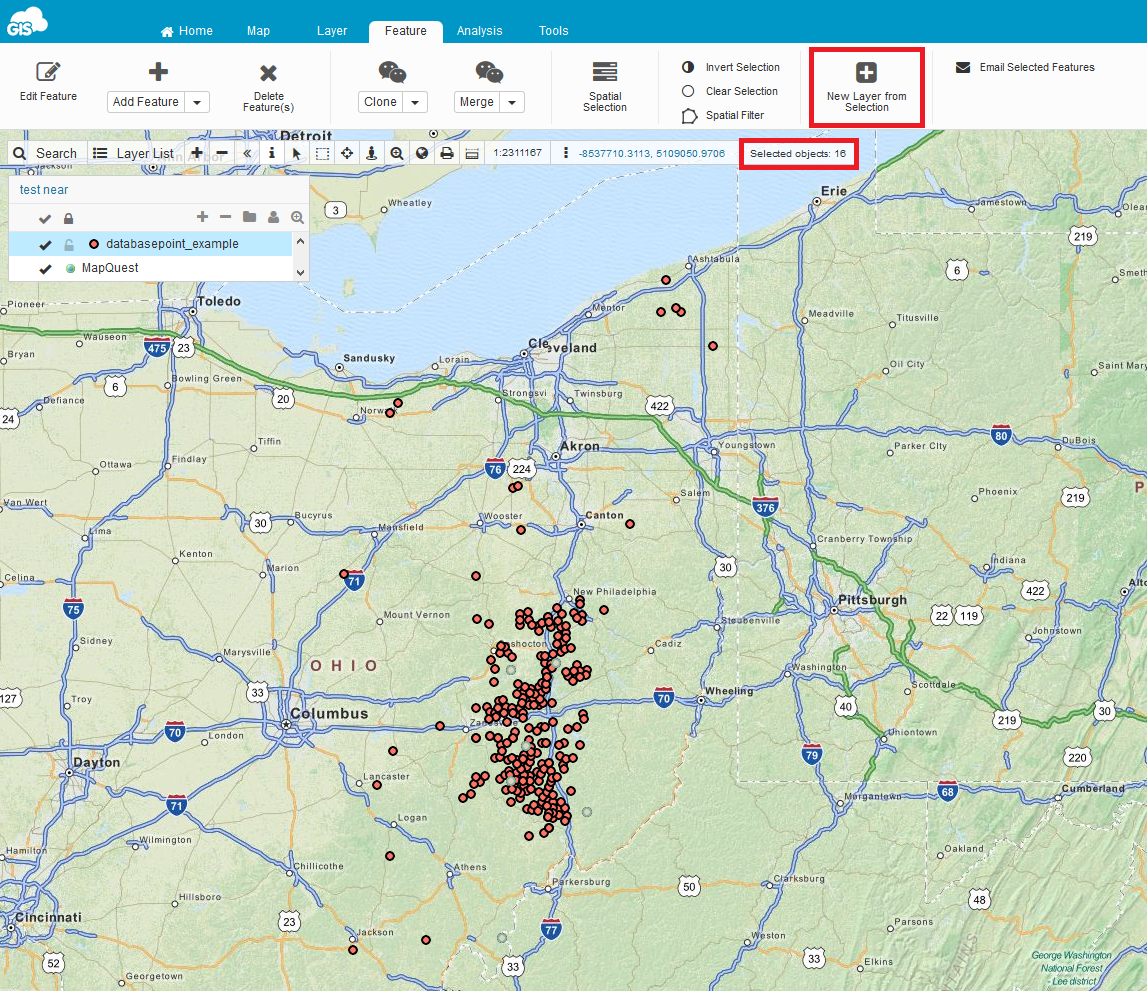Click the Delete Feature(s) X icon
Screen dimensions: 1147x991
click(268, 72)
